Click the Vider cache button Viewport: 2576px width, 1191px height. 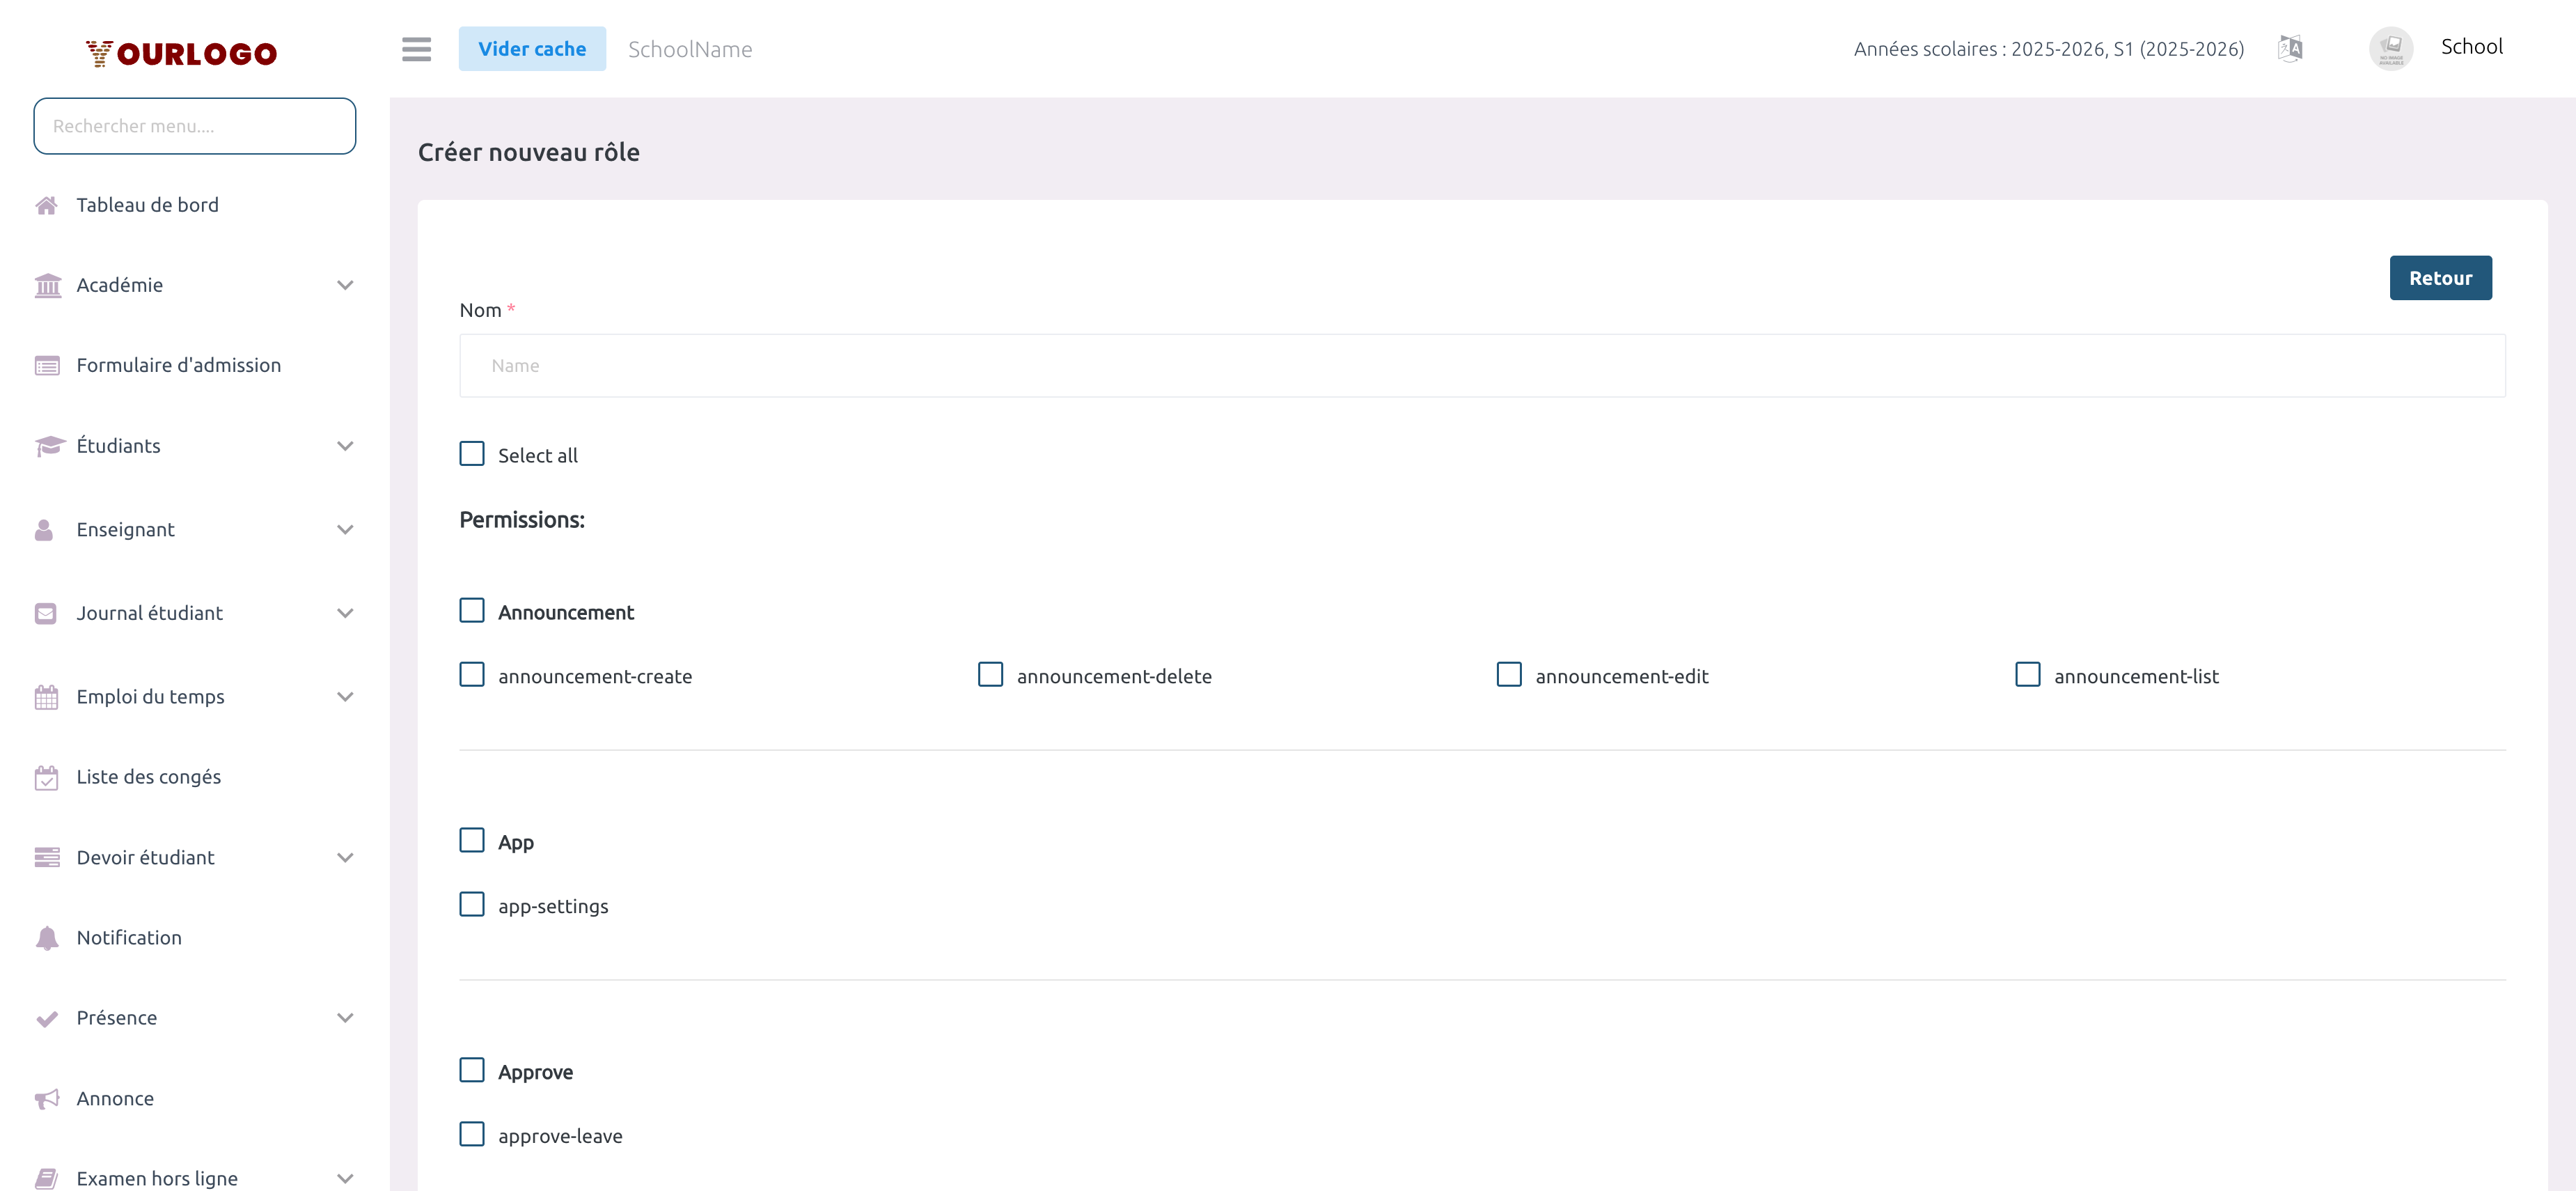(532, 48)
